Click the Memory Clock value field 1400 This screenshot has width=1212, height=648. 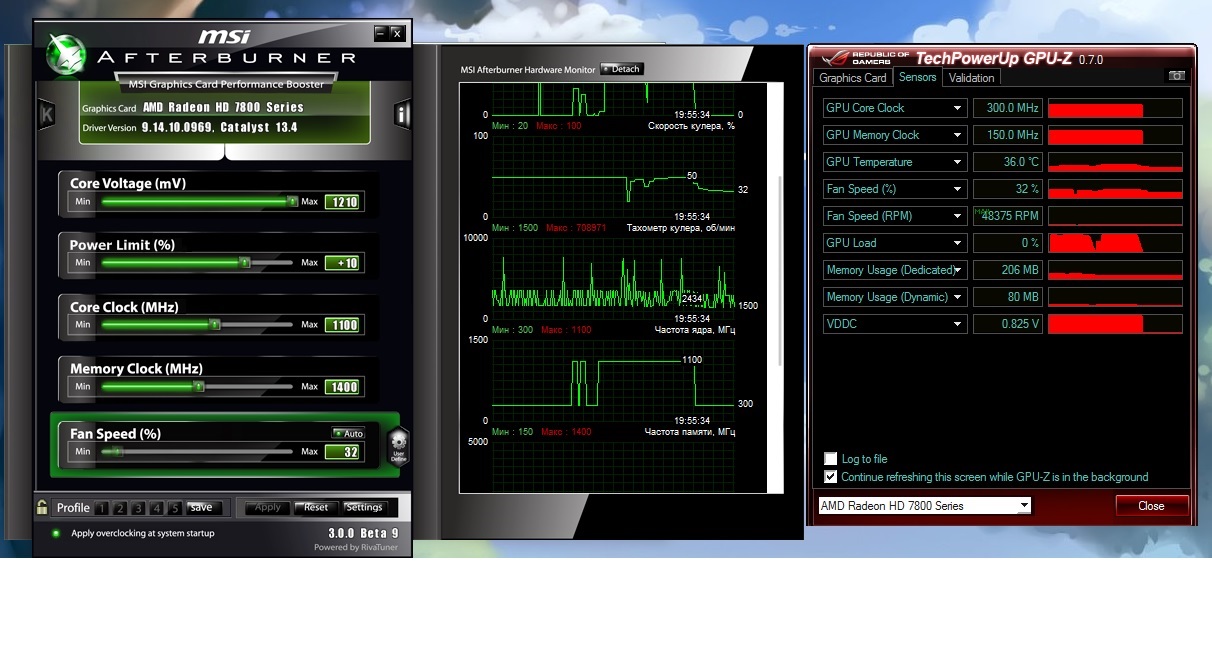[342, 387]
